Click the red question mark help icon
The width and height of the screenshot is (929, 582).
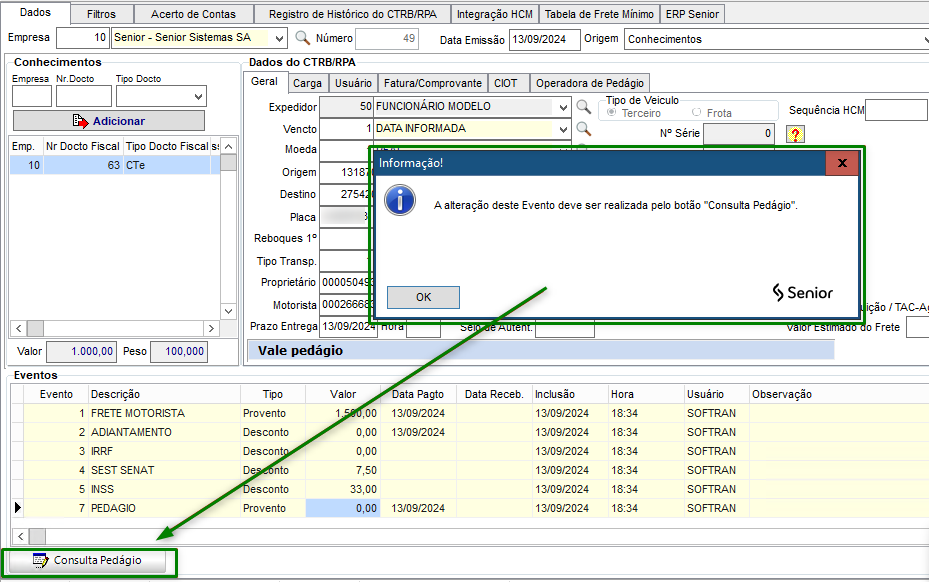796,134
